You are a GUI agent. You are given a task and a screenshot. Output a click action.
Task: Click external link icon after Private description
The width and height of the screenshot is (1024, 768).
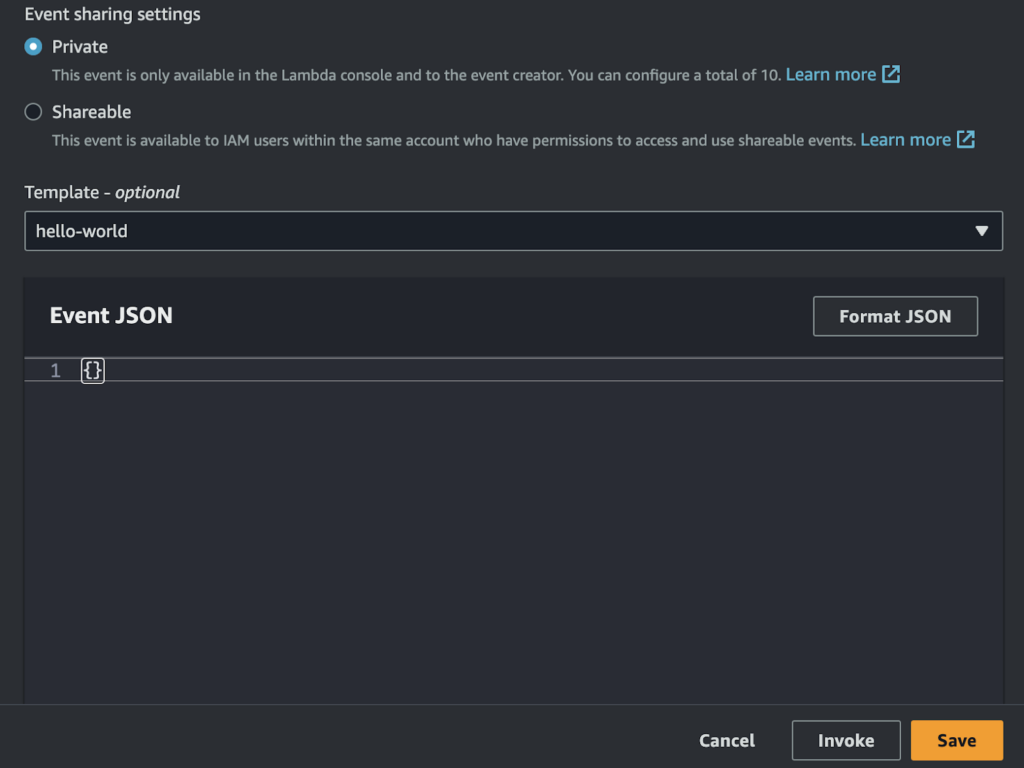[x=891, y=75]
